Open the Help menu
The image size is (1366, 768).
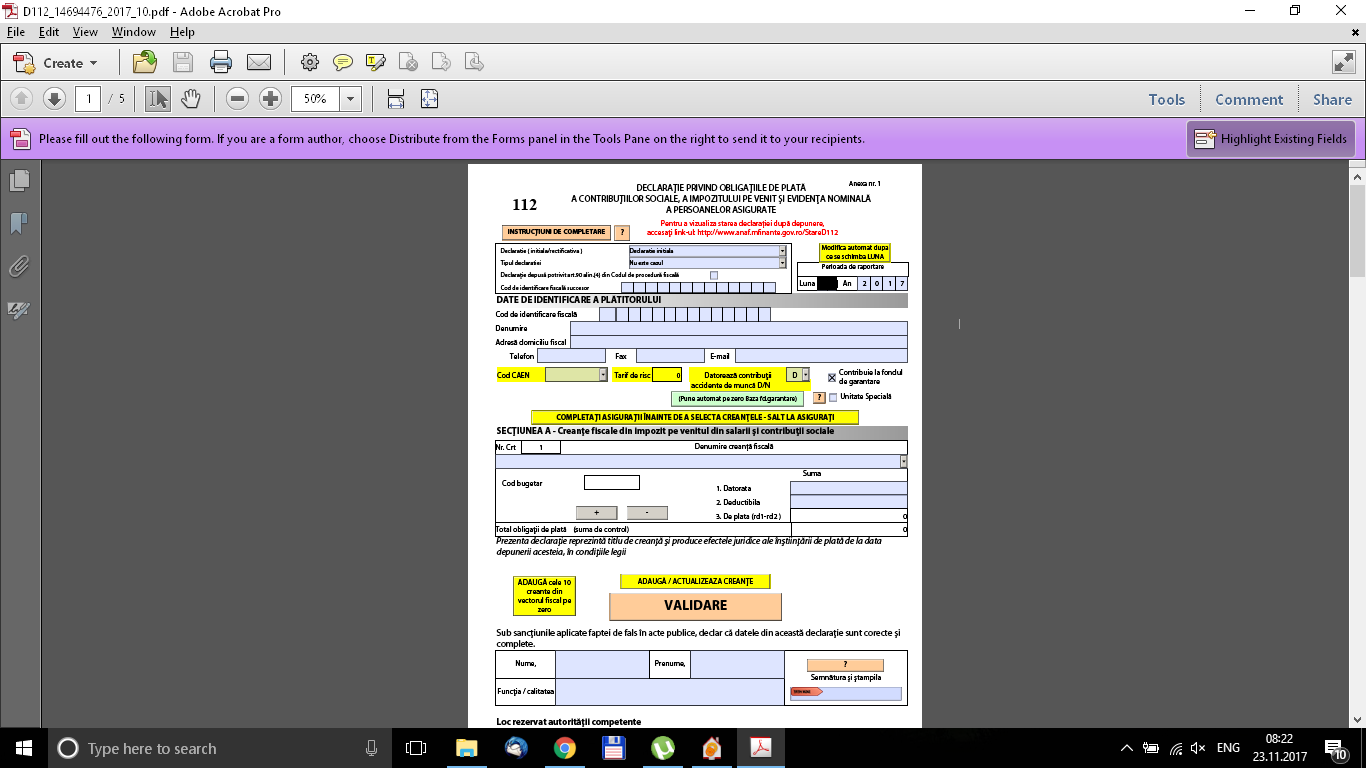(x=182, y=32)
